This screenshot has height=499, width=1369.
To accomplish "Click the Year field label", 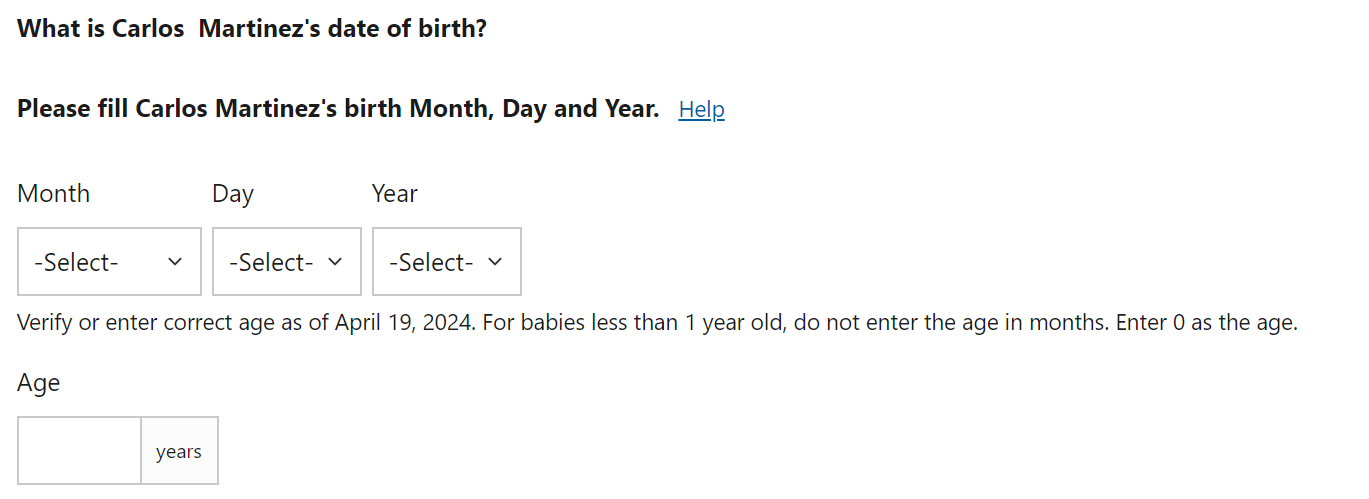I will click(x=394, y=193).
